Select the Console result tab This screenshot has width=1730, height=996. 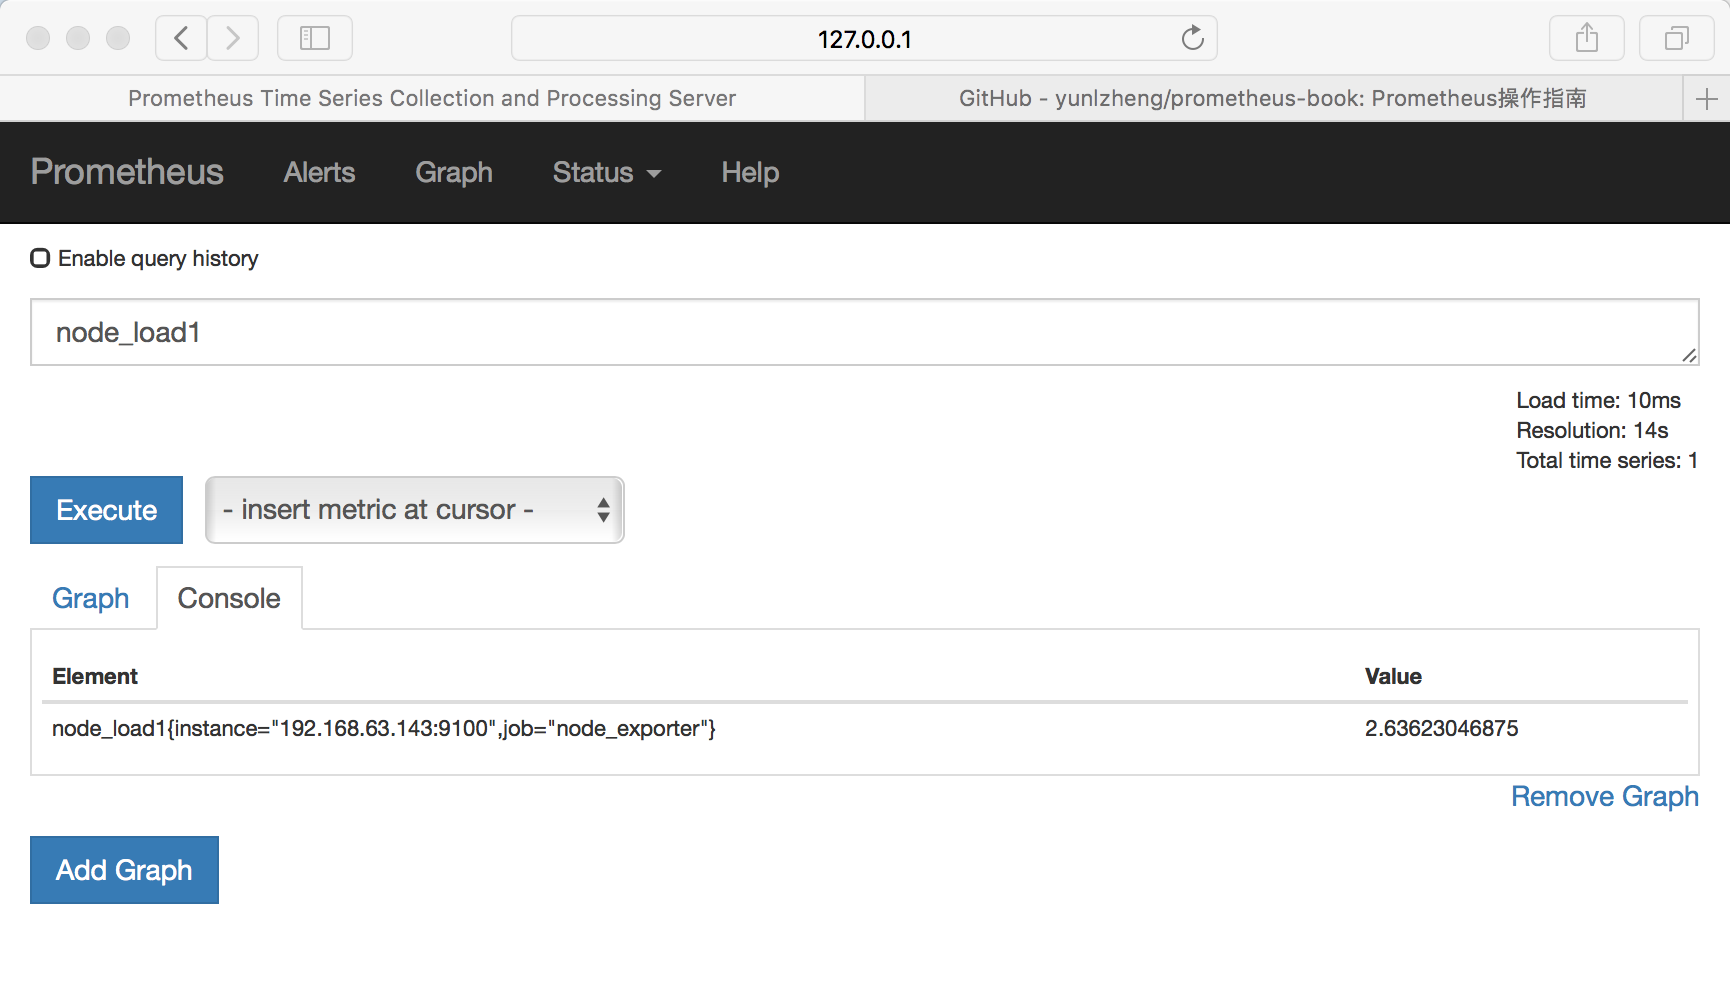tap(229, 598)
